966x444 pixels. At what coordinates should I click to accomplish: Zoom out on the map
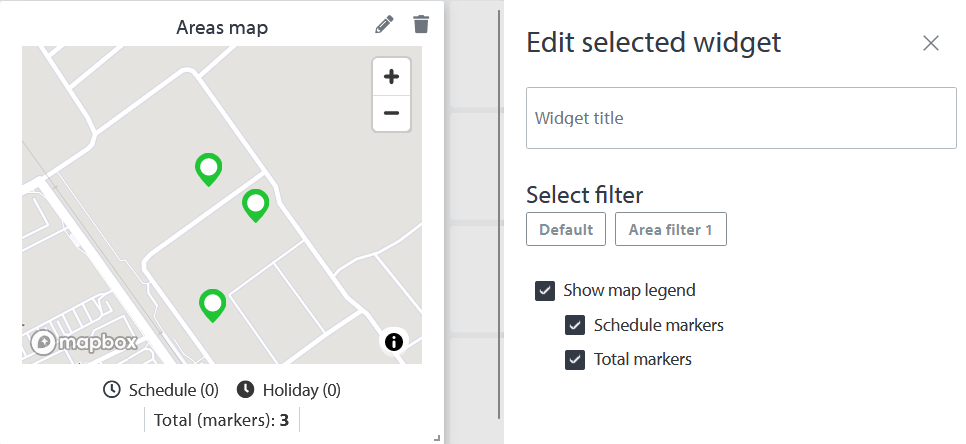[391, 113]
